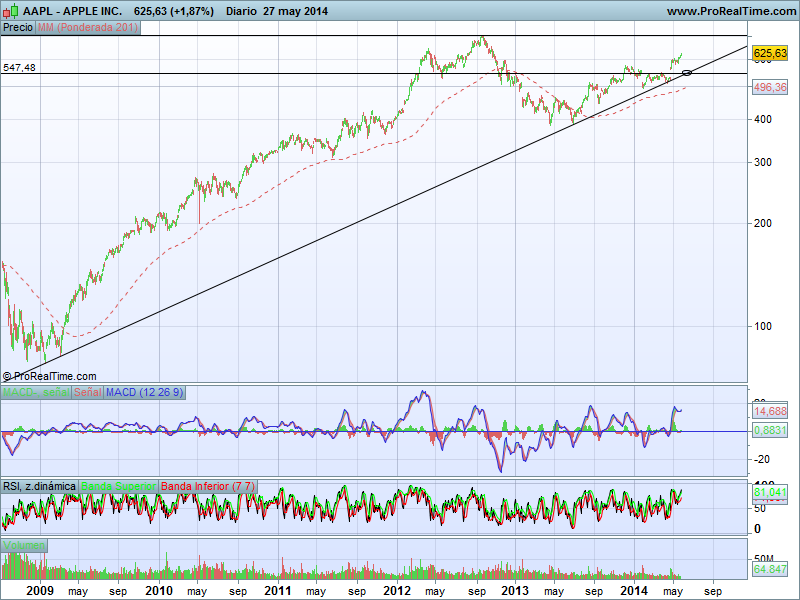Screen dimensions: 800x600
Task: Click the 400 price axis label
Action: (763, 119)
